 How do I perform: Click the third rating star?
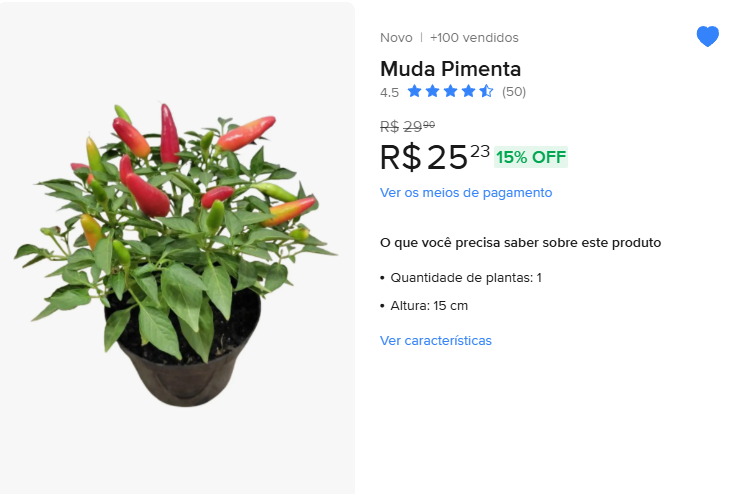coord(450,91)
